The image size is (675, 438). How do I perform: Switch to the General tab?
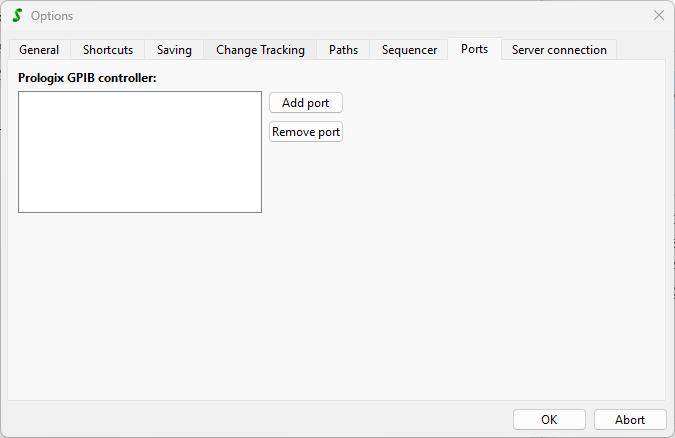click(39, 50)
